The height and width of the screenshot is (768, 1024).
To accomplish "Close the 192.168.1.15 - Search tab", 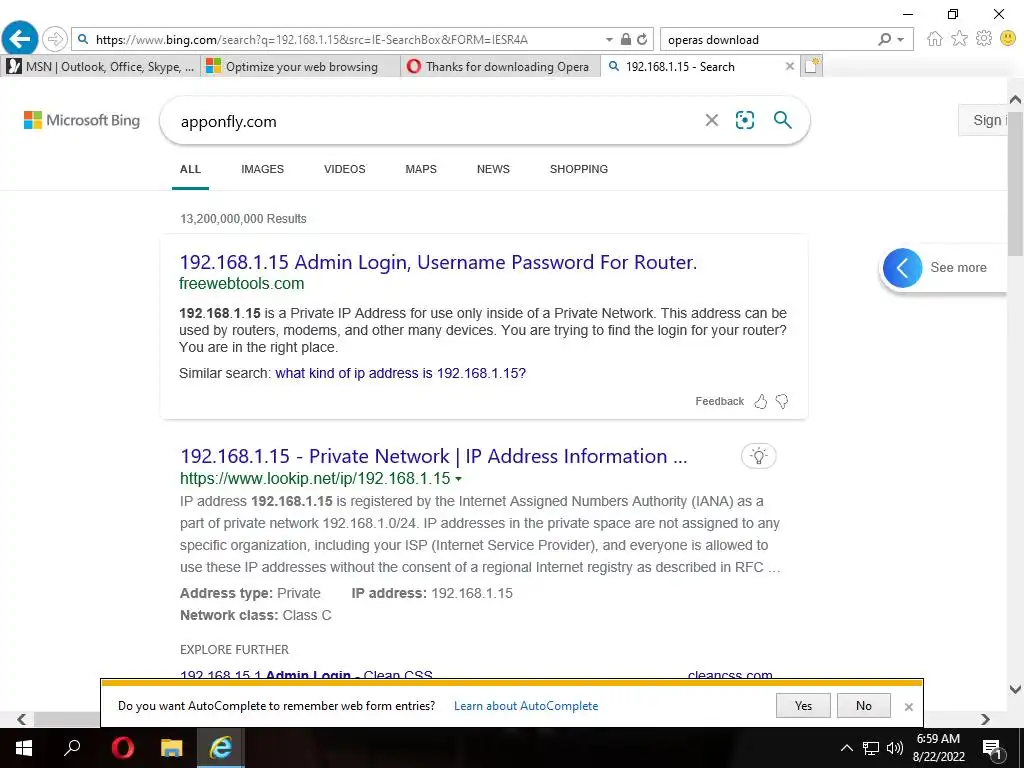I will click(790, 66).
